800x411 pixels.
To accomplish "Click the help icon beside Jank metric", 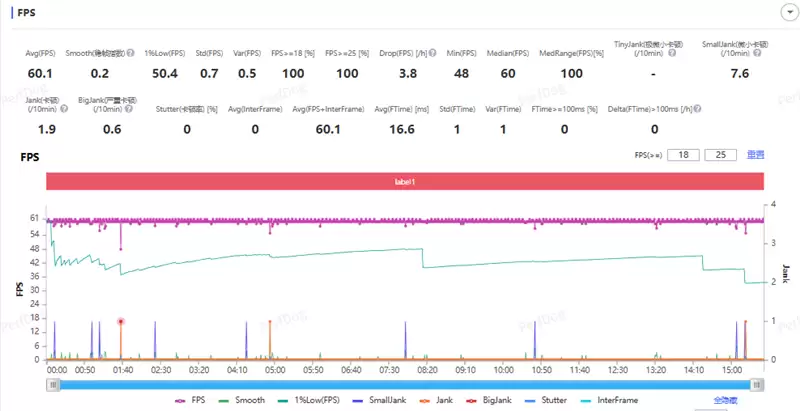I will click(64, 109).
